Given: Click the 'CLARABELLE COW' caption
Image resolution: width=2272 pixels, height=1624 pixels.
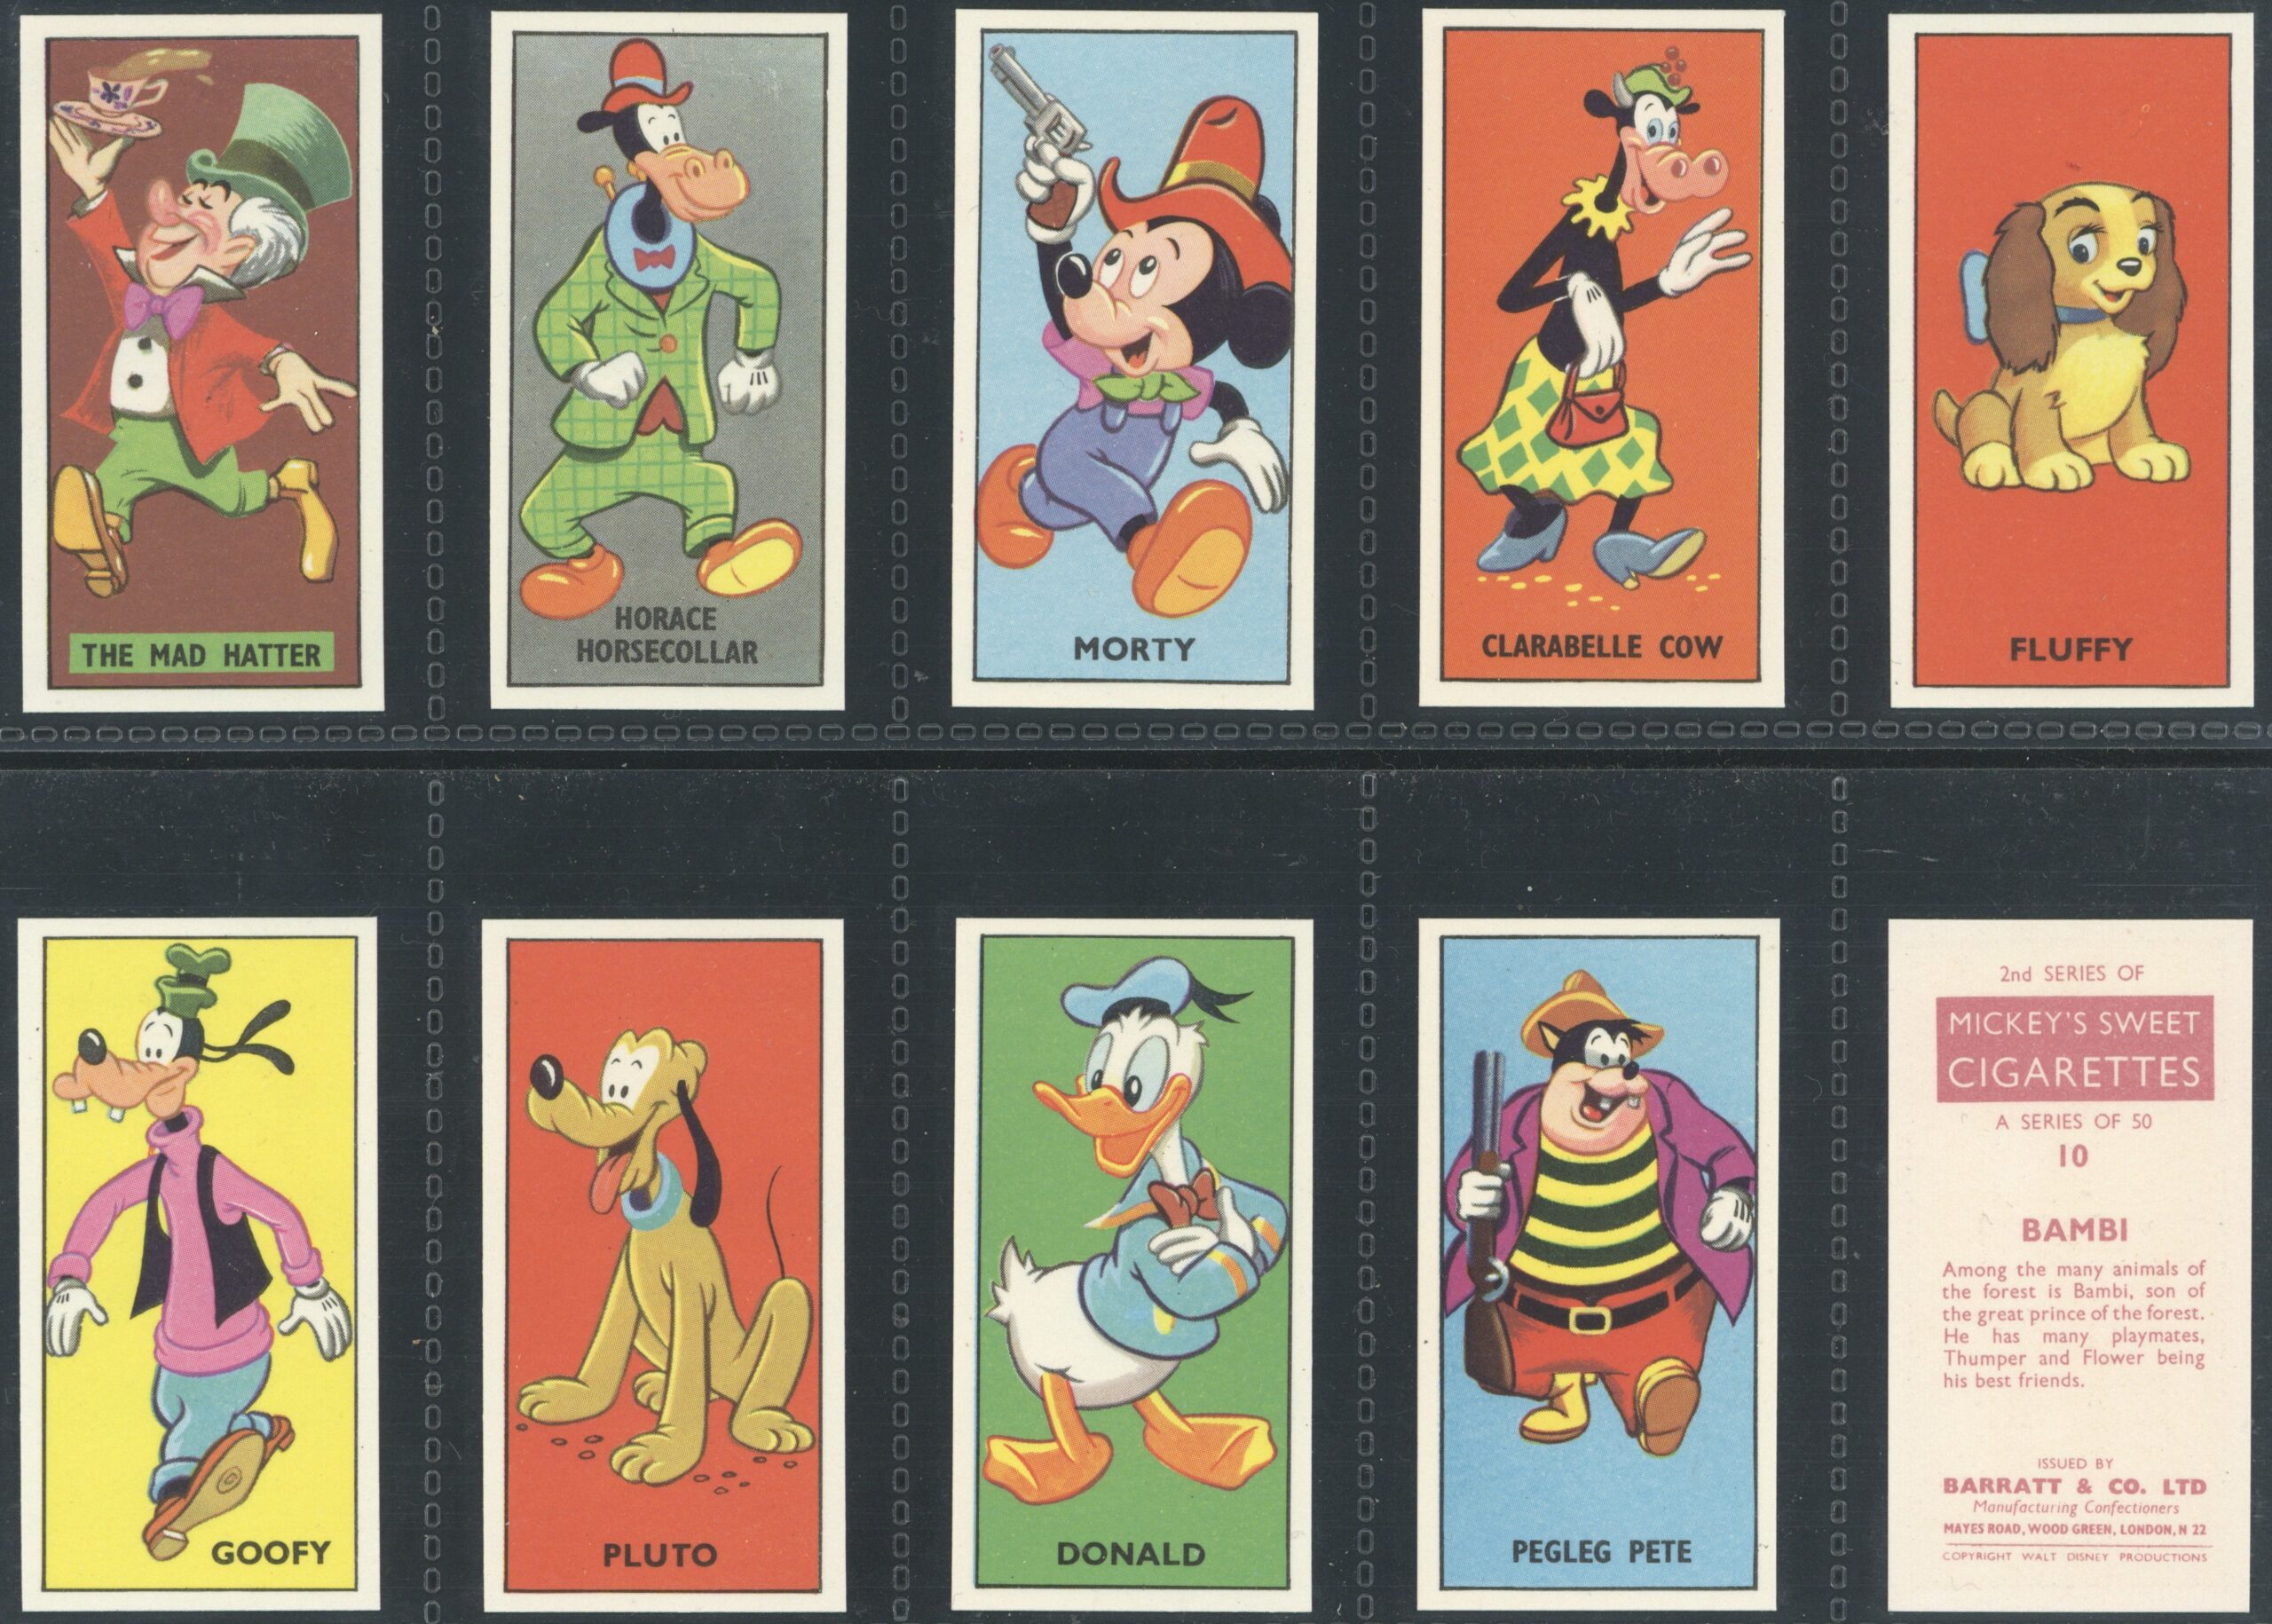Looking at the screenshot, I should 1600,646.
